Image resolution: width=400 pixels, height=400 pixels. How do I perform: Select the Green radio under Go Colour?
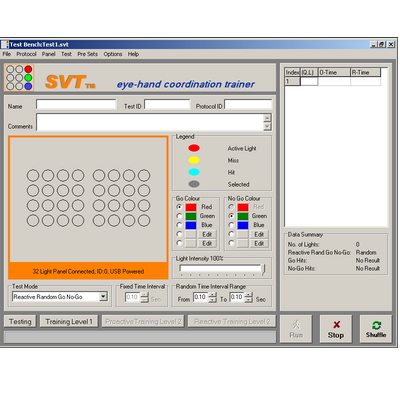[x=179, y=216]
